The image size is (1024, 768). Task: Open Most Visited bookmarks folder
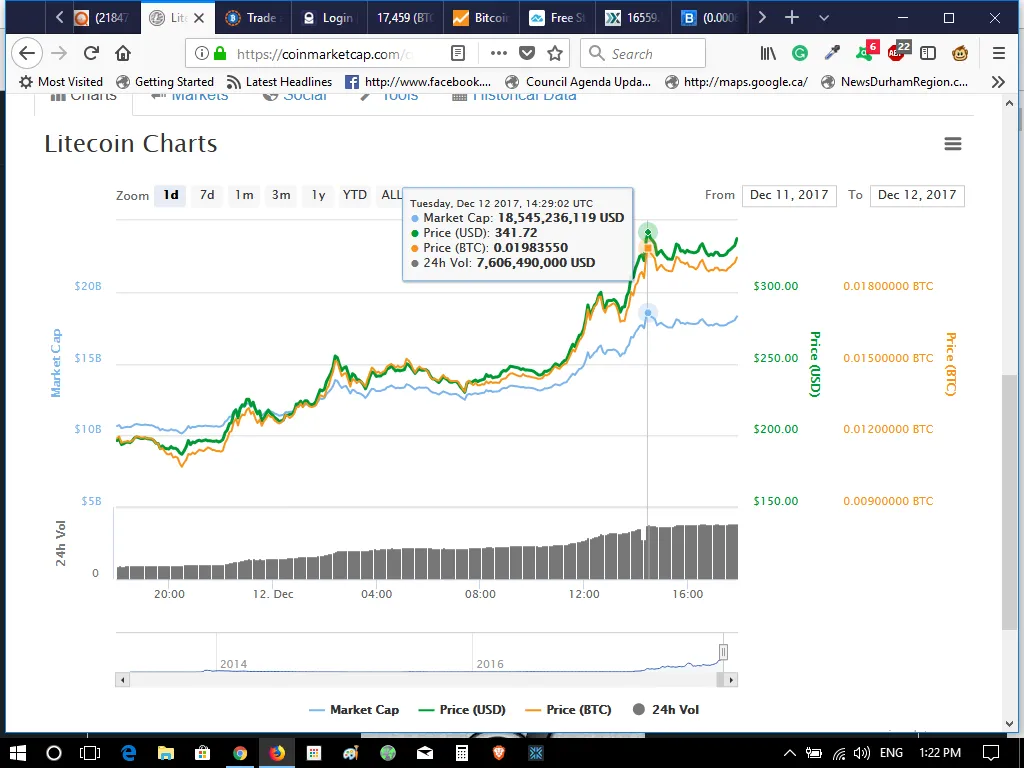point(61,82)
